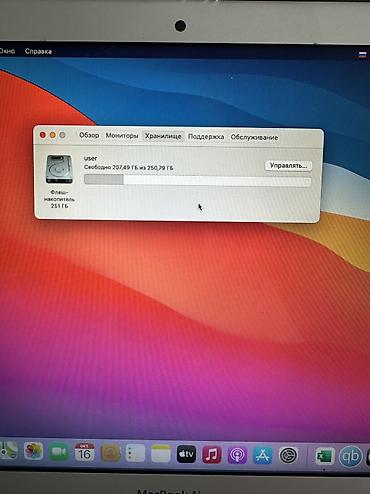
Task: Switch to the Обзор tab
Action: click(89, 135)
